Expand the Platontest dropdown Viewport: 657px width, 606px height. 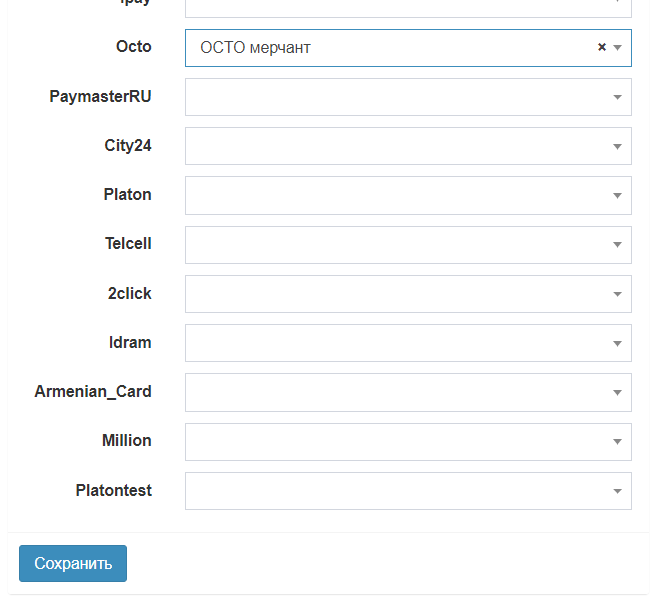(x=408, y=491)
